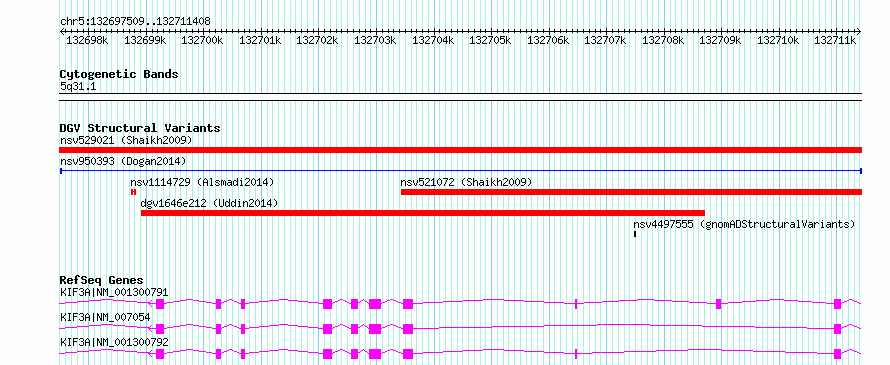The image size is (890, 365).
Task: Open the KIF3A|NM_001300791 transcript label
Action: click(x=114, y=293)
